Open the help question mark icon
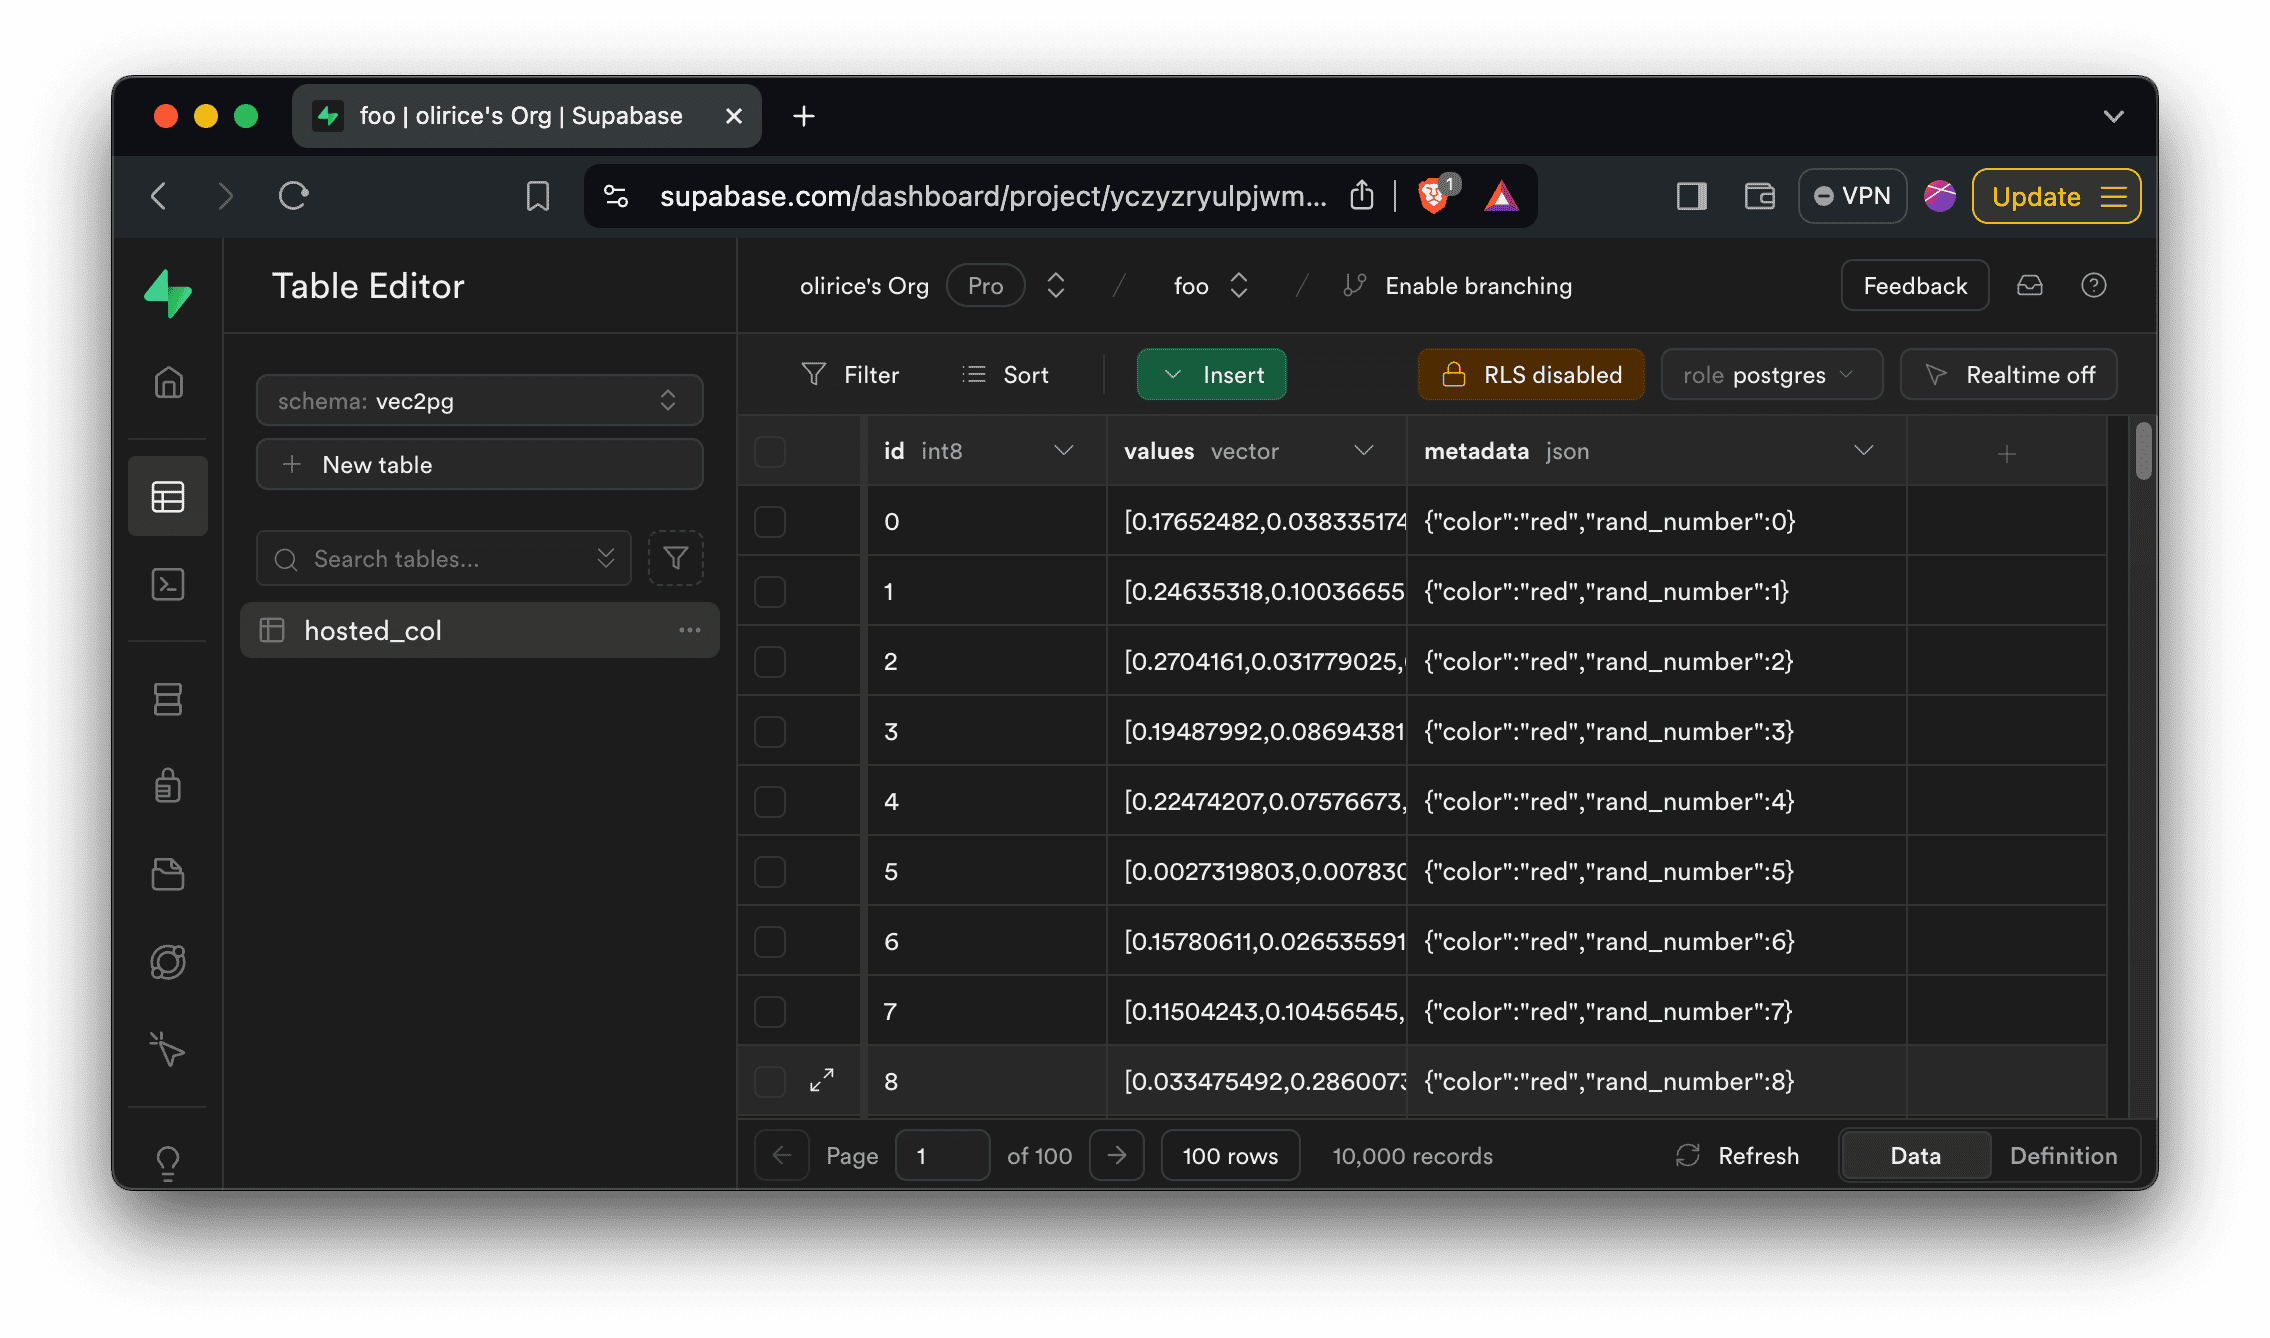 pos(2093,286)
